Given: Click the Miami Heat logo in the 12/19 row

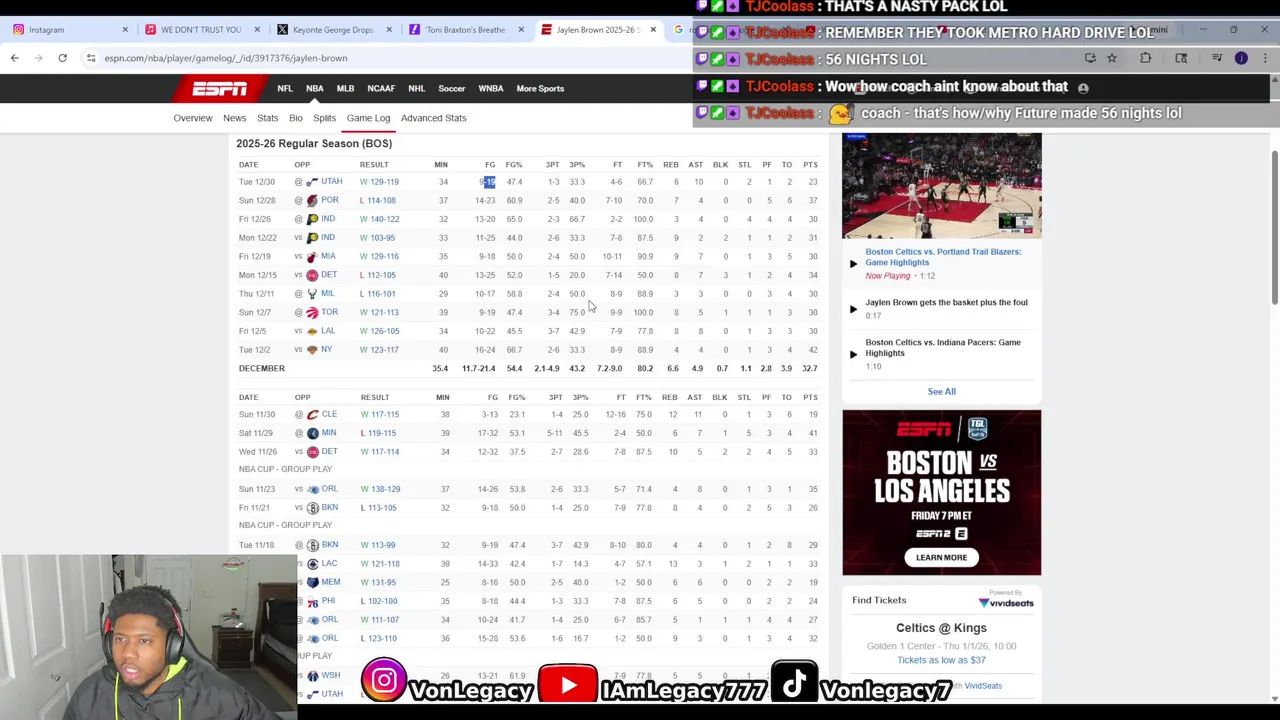Looking at the screenshot, I should pos(312,257).
